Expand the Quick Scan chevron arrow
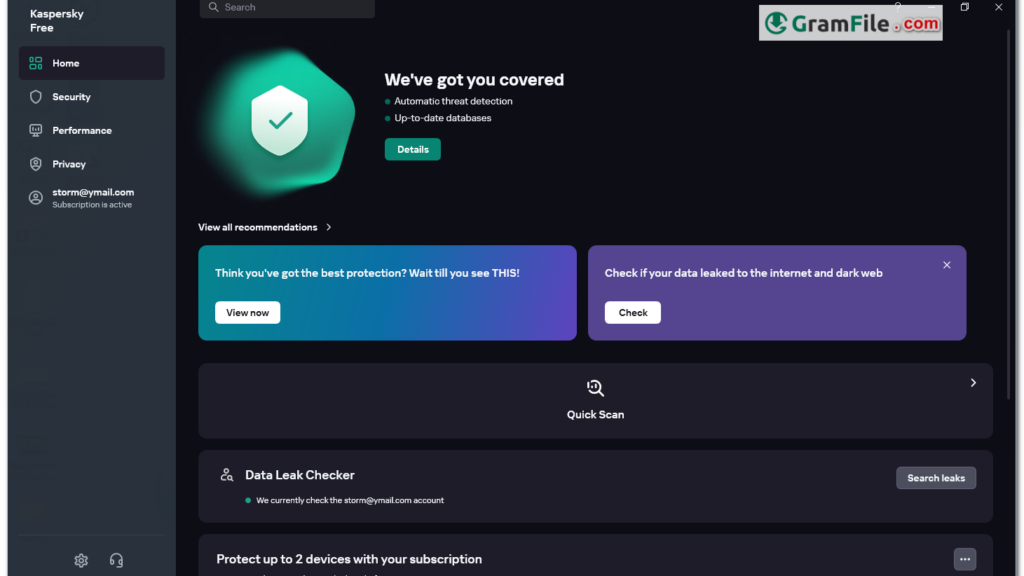The width and height of the screenshot is (1024, 576). point(973,383)
